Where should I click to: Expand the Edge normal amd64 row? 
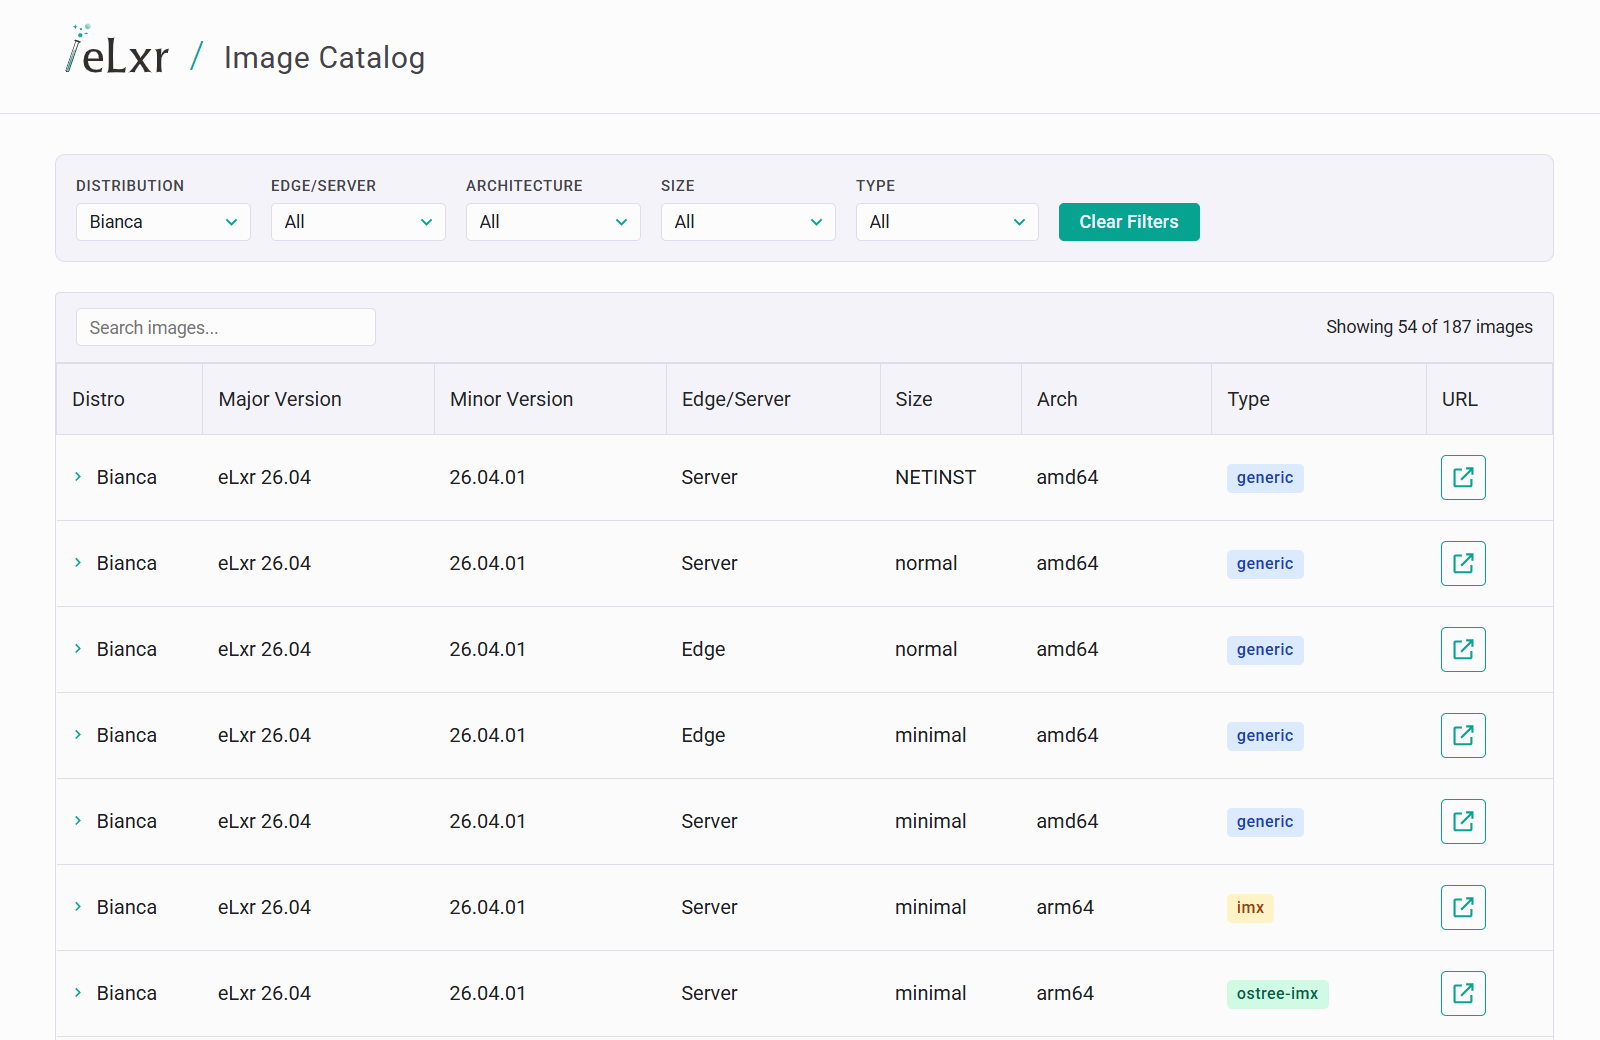point(78,649)
